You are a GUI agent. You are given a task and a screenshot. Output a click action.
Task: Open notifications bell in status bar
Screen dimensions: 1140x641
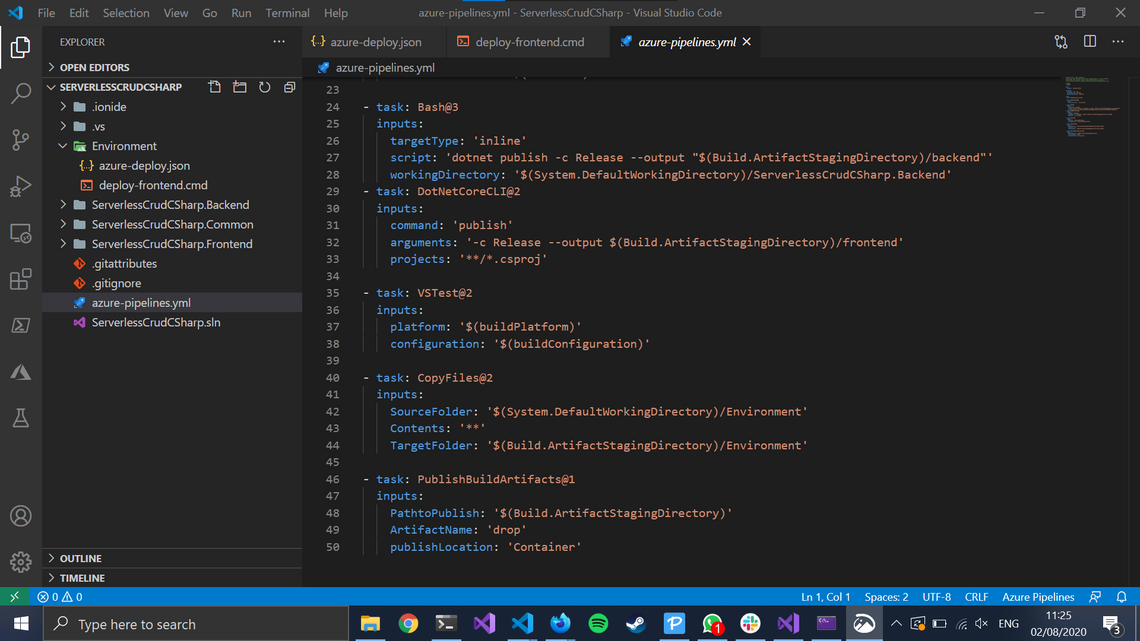(1122, 597)
